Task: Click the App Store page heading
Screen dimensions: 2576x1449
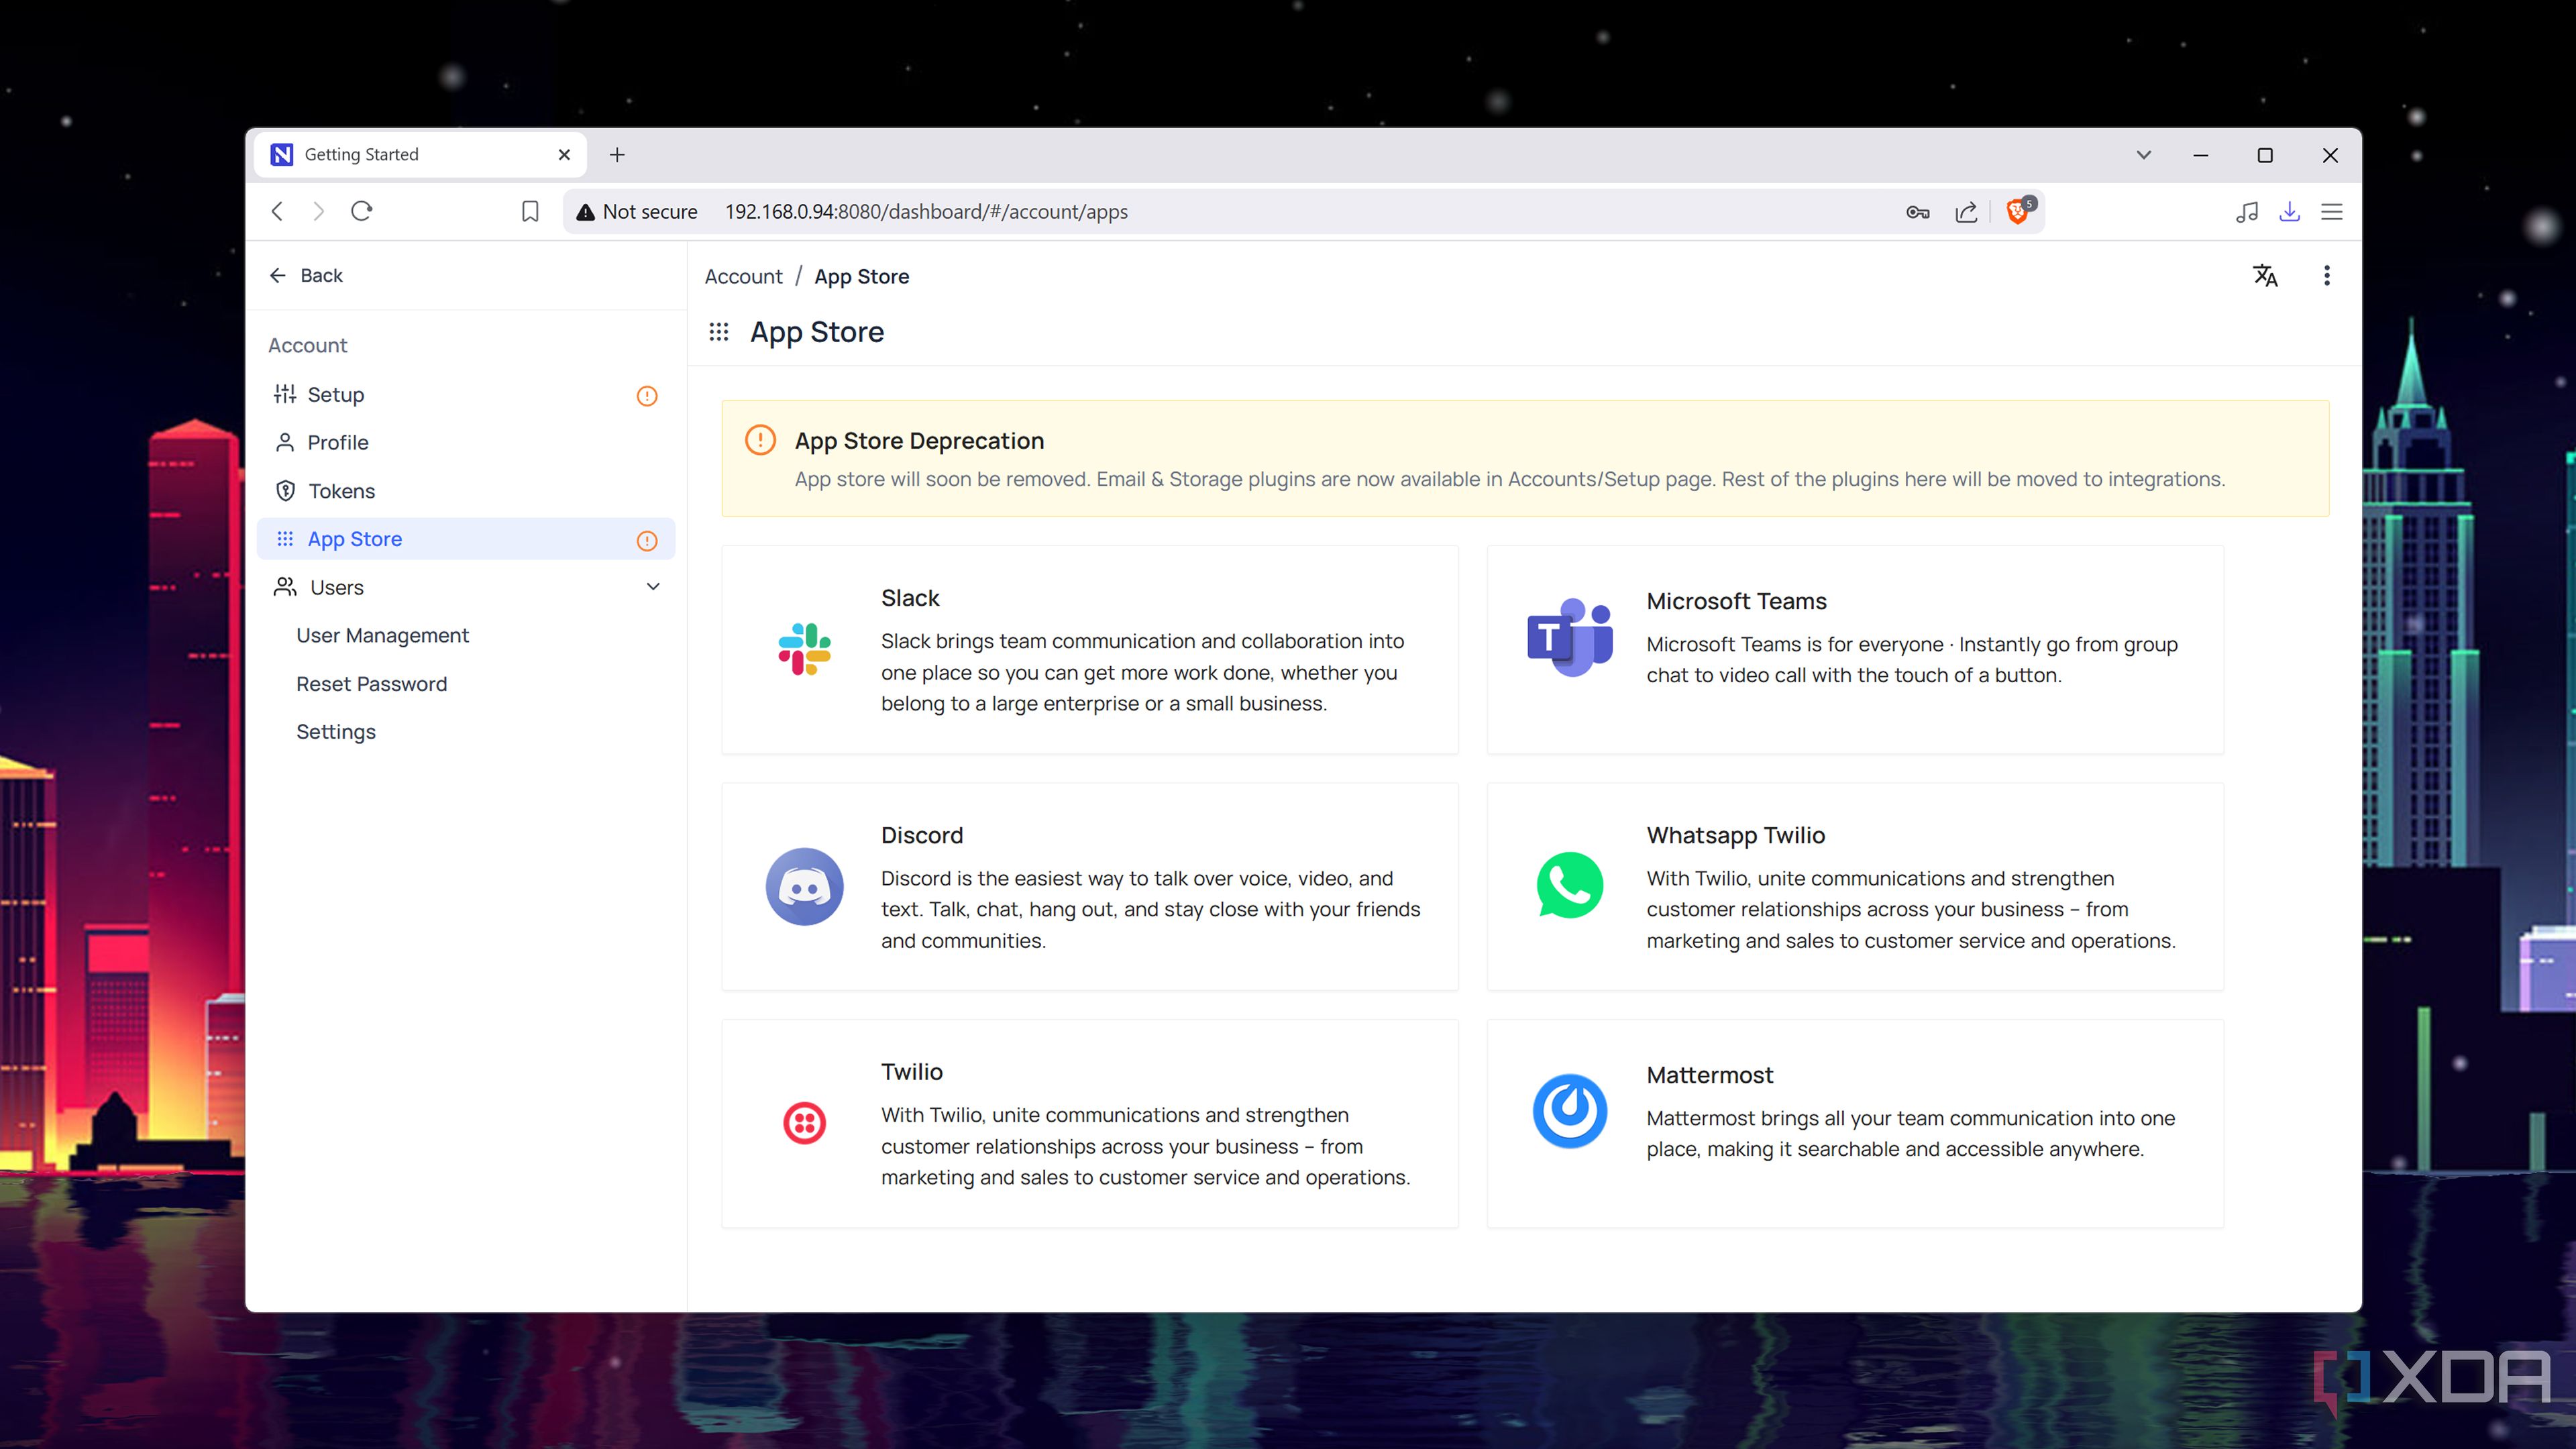Action: (817, 332)
